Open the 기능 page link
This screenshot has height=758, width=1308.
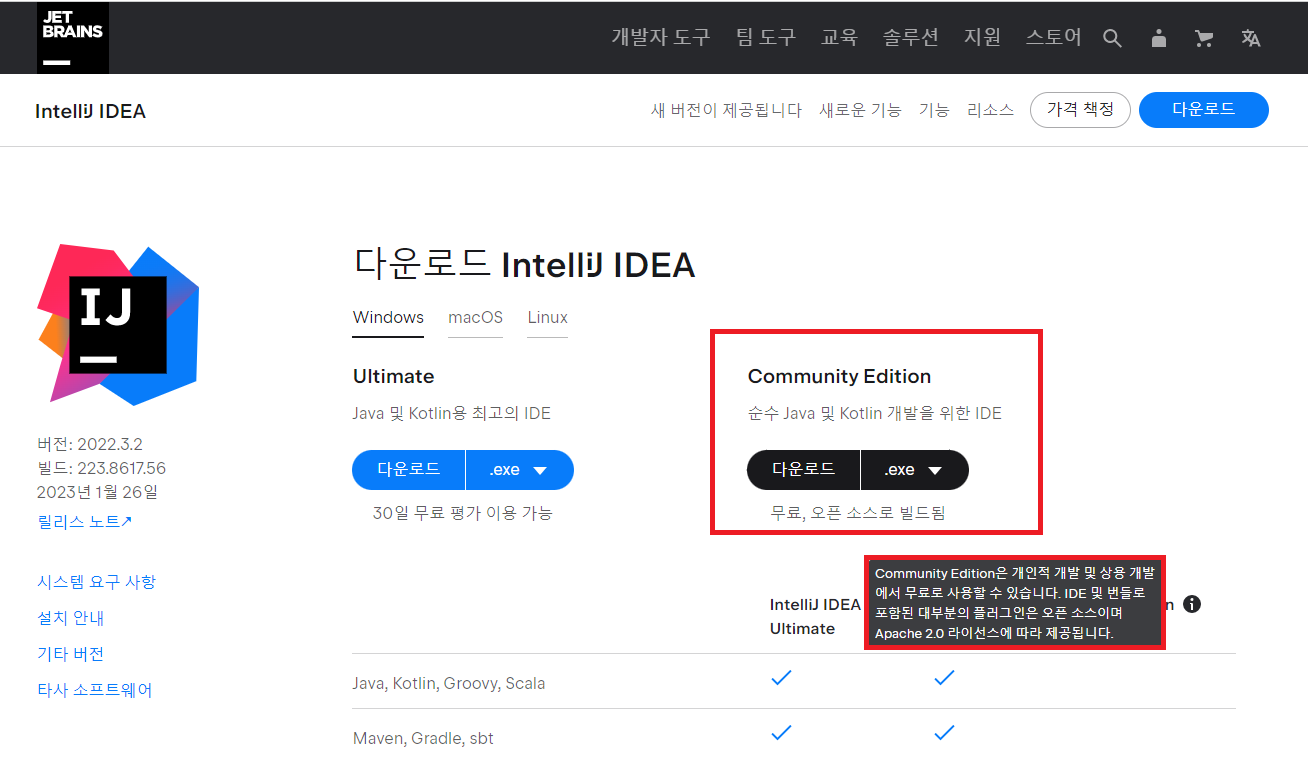click(934, 110)
